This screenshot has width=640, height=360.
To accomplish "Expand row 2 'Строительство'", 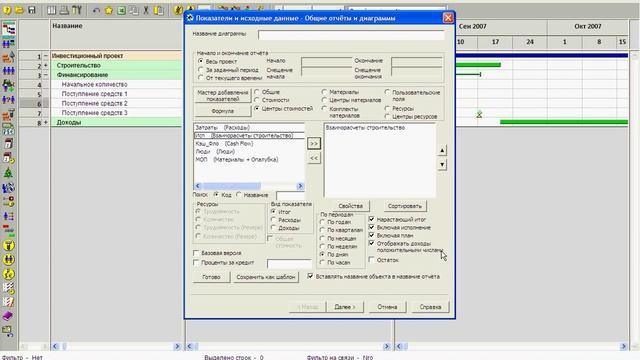I will (46, 65).
